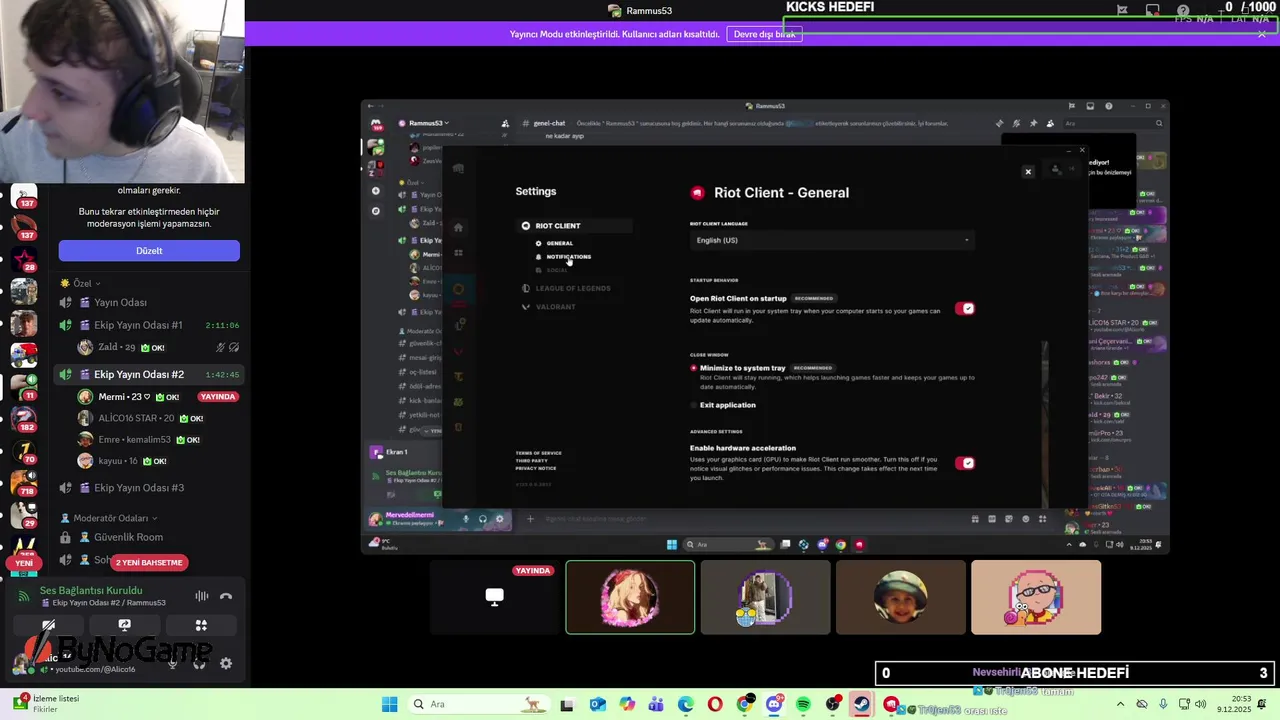Close the Riot Client settings dialog

click(1028, 172)
